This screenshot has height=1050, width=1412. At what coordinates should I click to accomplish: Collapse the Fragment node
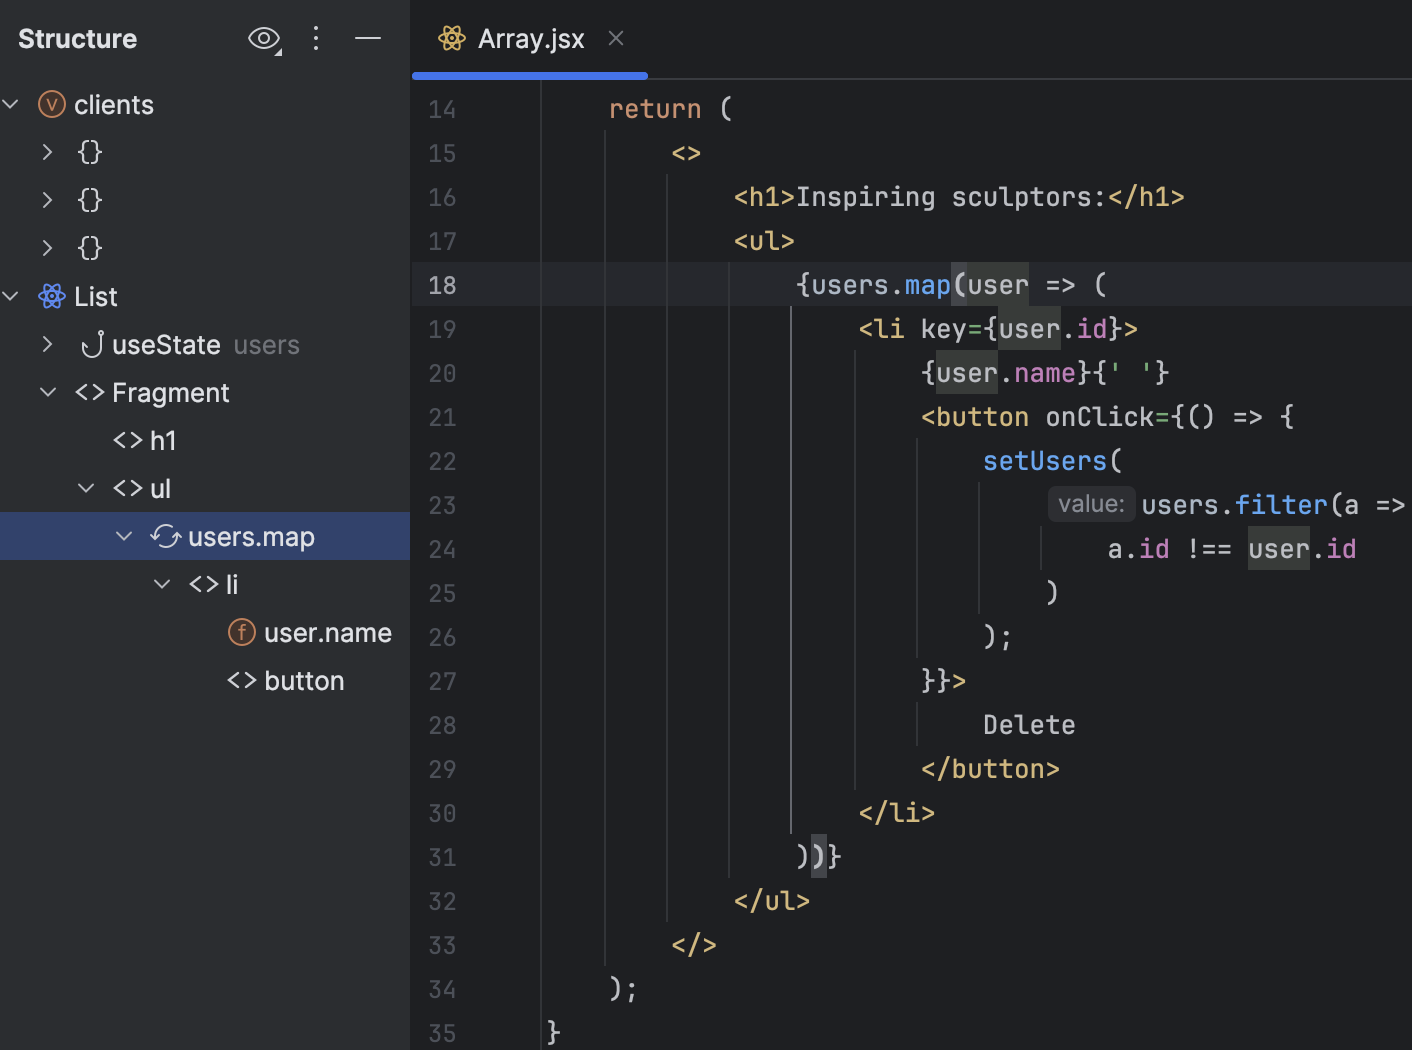[48, 392]
